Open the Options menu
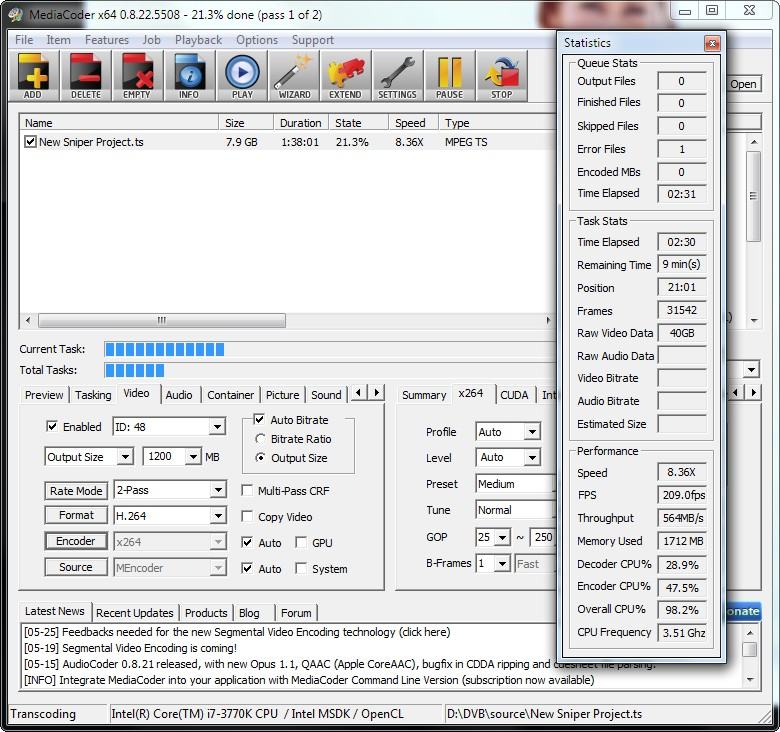 click(257, 40)
